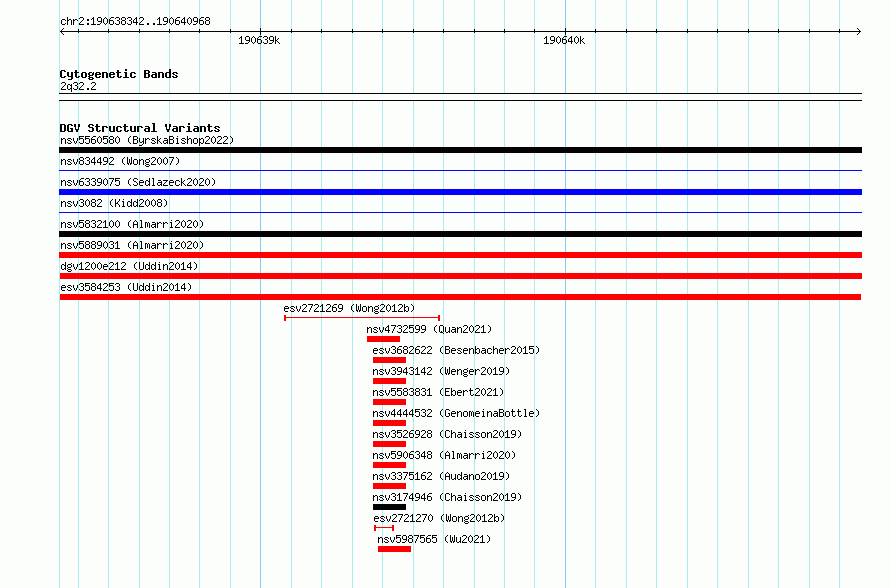Select the nsv5906348 red variant block

389,465
